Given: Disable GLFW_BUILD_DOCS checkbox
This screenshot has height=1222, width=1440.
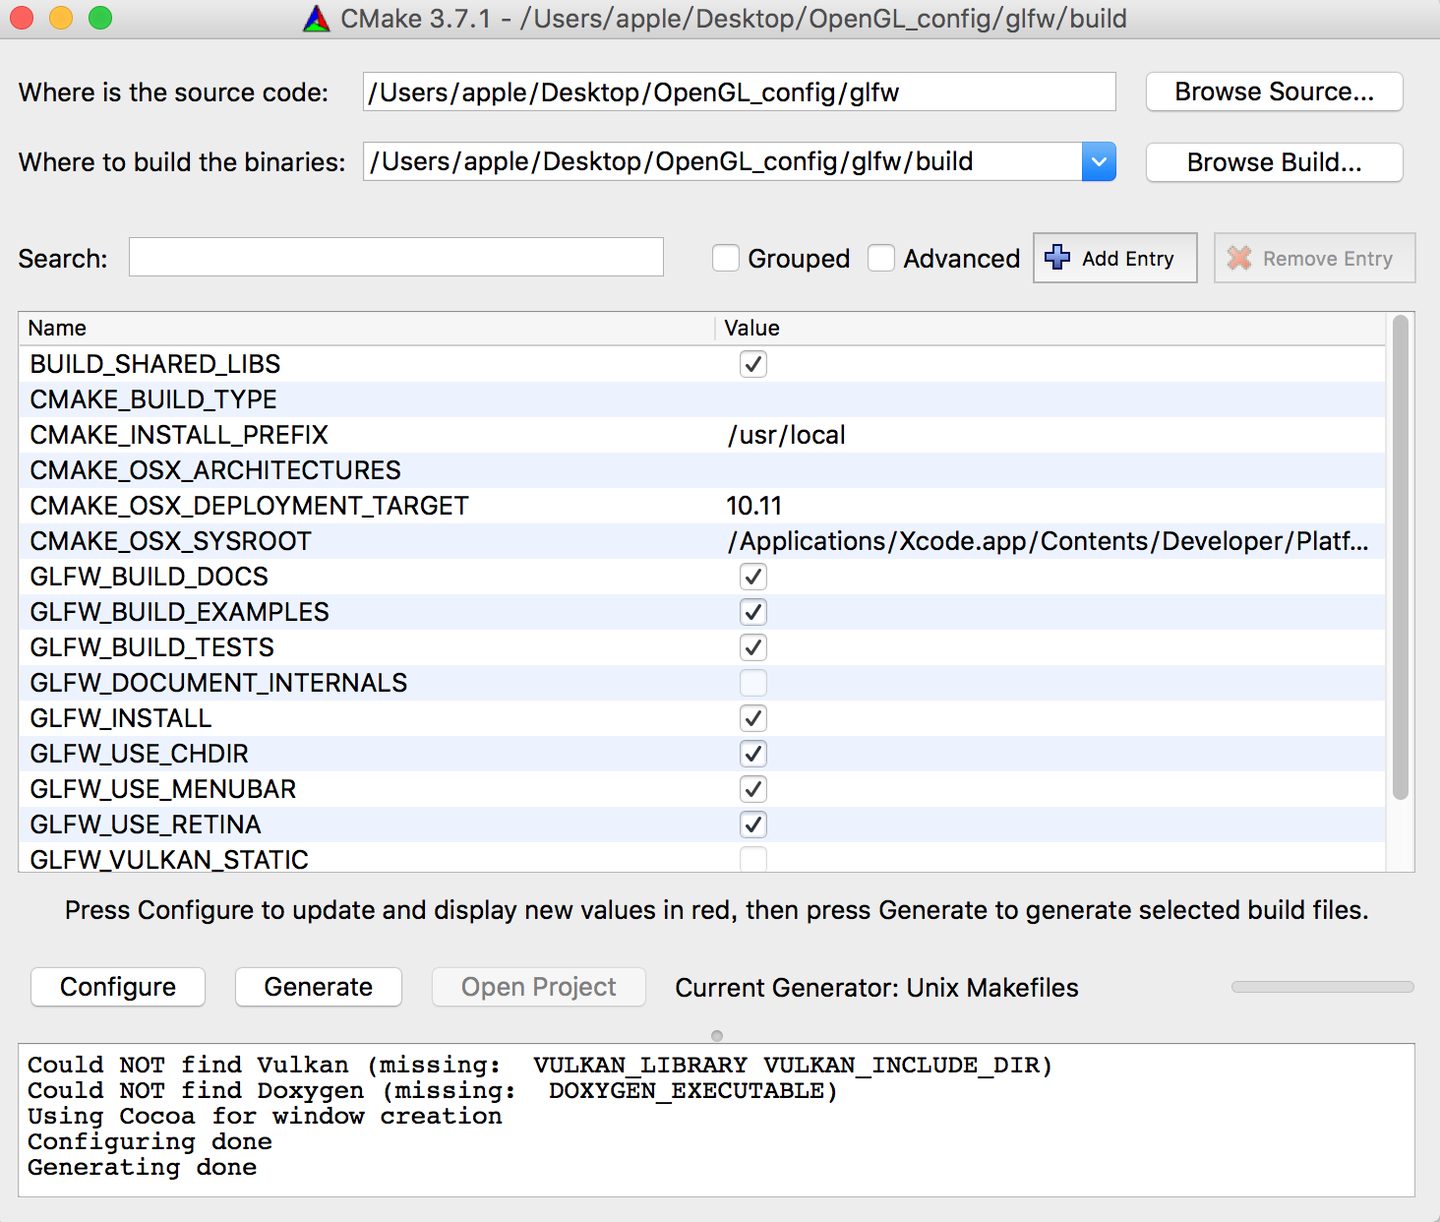Looking at the screenshot, I should [753, 577].
